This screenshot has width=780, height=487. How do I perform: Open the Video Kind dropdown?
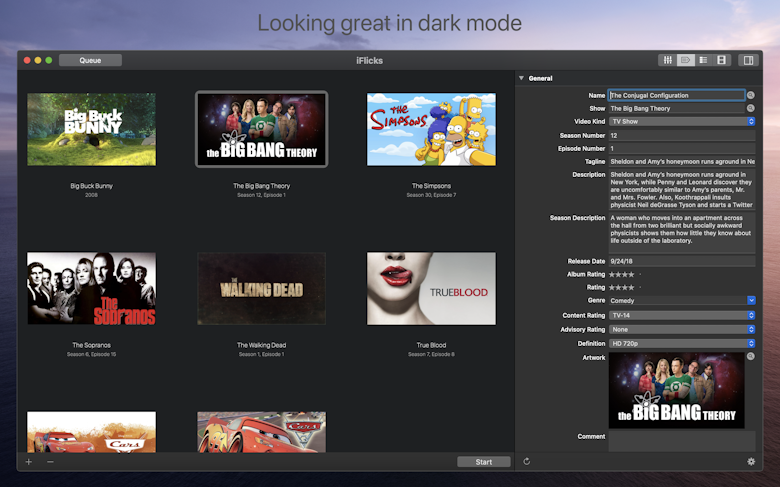point(682,121)
